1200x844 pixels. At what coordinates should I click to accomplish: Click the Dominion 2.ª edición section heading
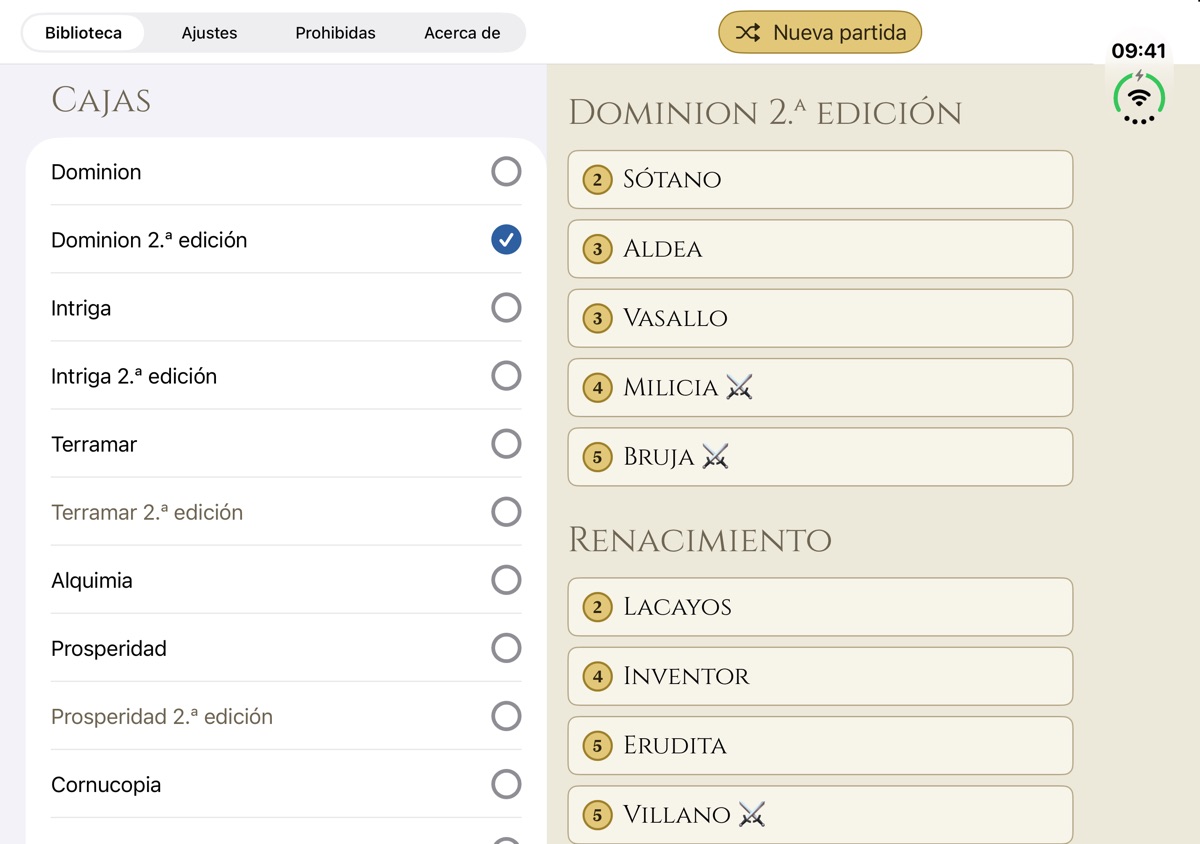(765, 112)
